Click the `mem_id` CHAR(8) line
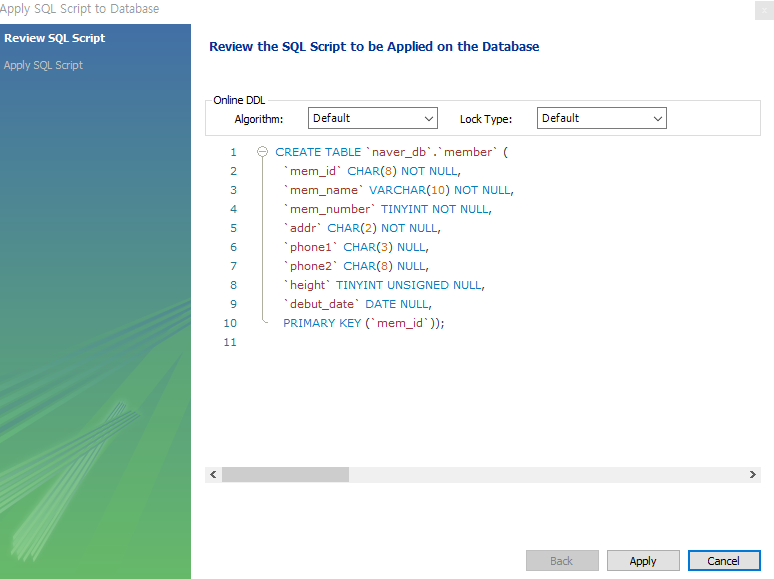This screenshot has height=579, width=774. (372, 171)
